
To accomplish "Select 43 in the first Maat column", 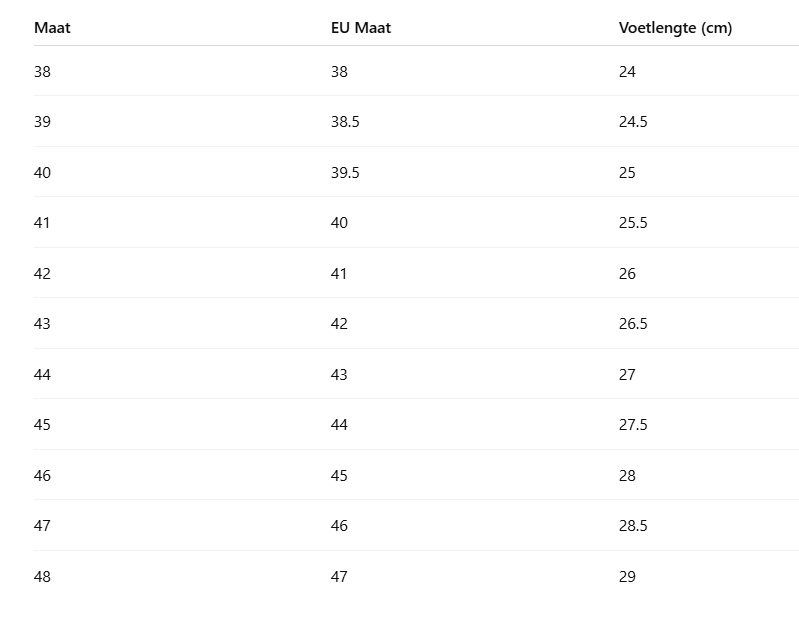I will [x=42, y=324].
